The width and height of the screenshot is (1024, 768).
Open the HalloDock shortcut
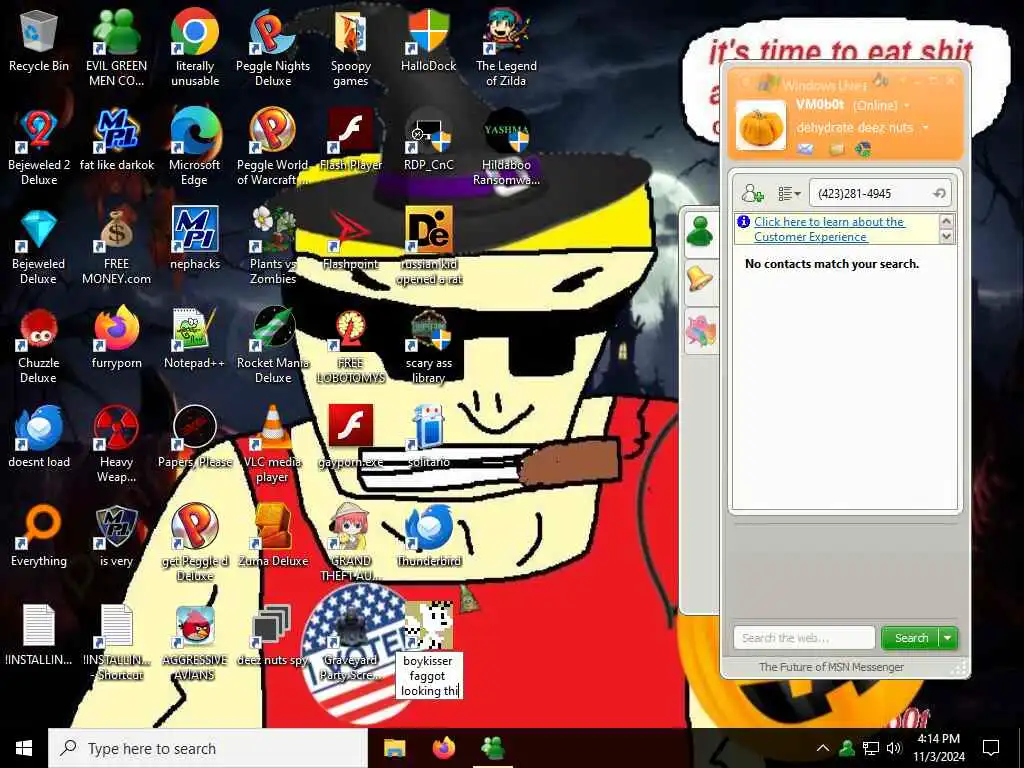pyautogui.click(x=428, y=40)
